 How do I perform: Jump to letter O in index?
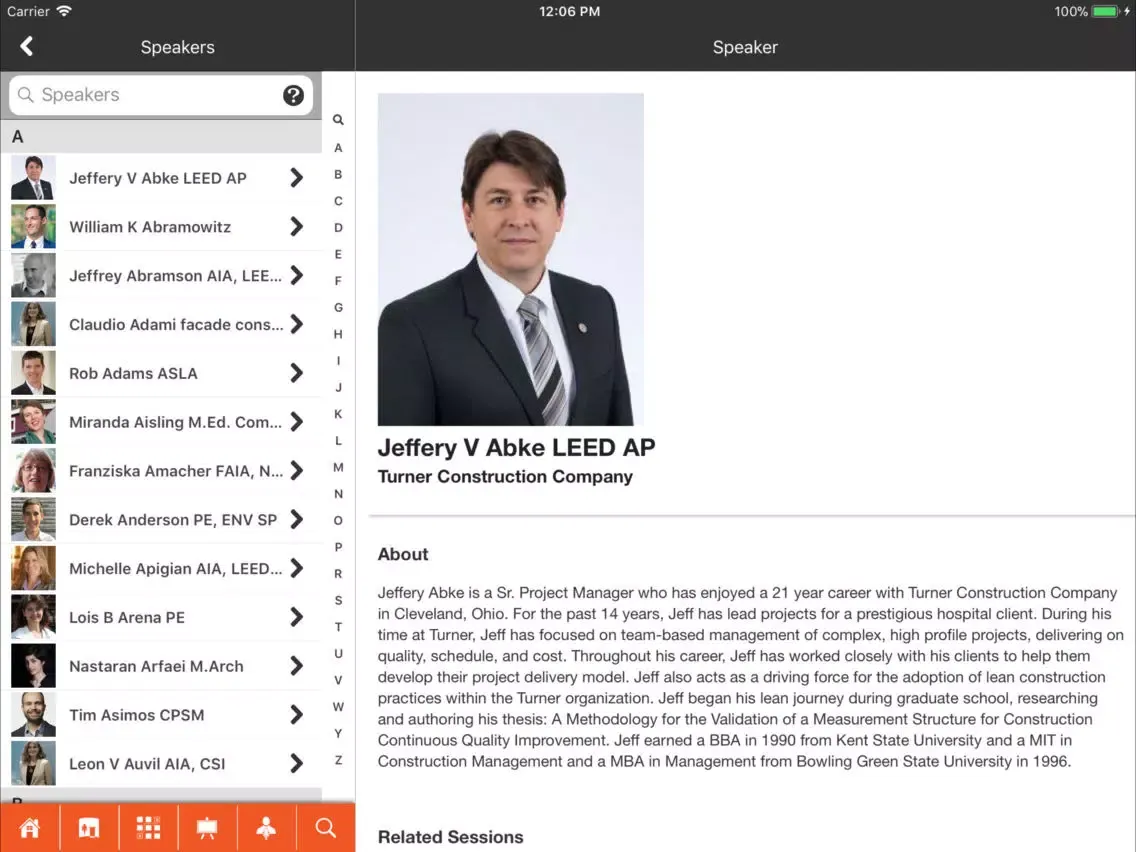338,520
